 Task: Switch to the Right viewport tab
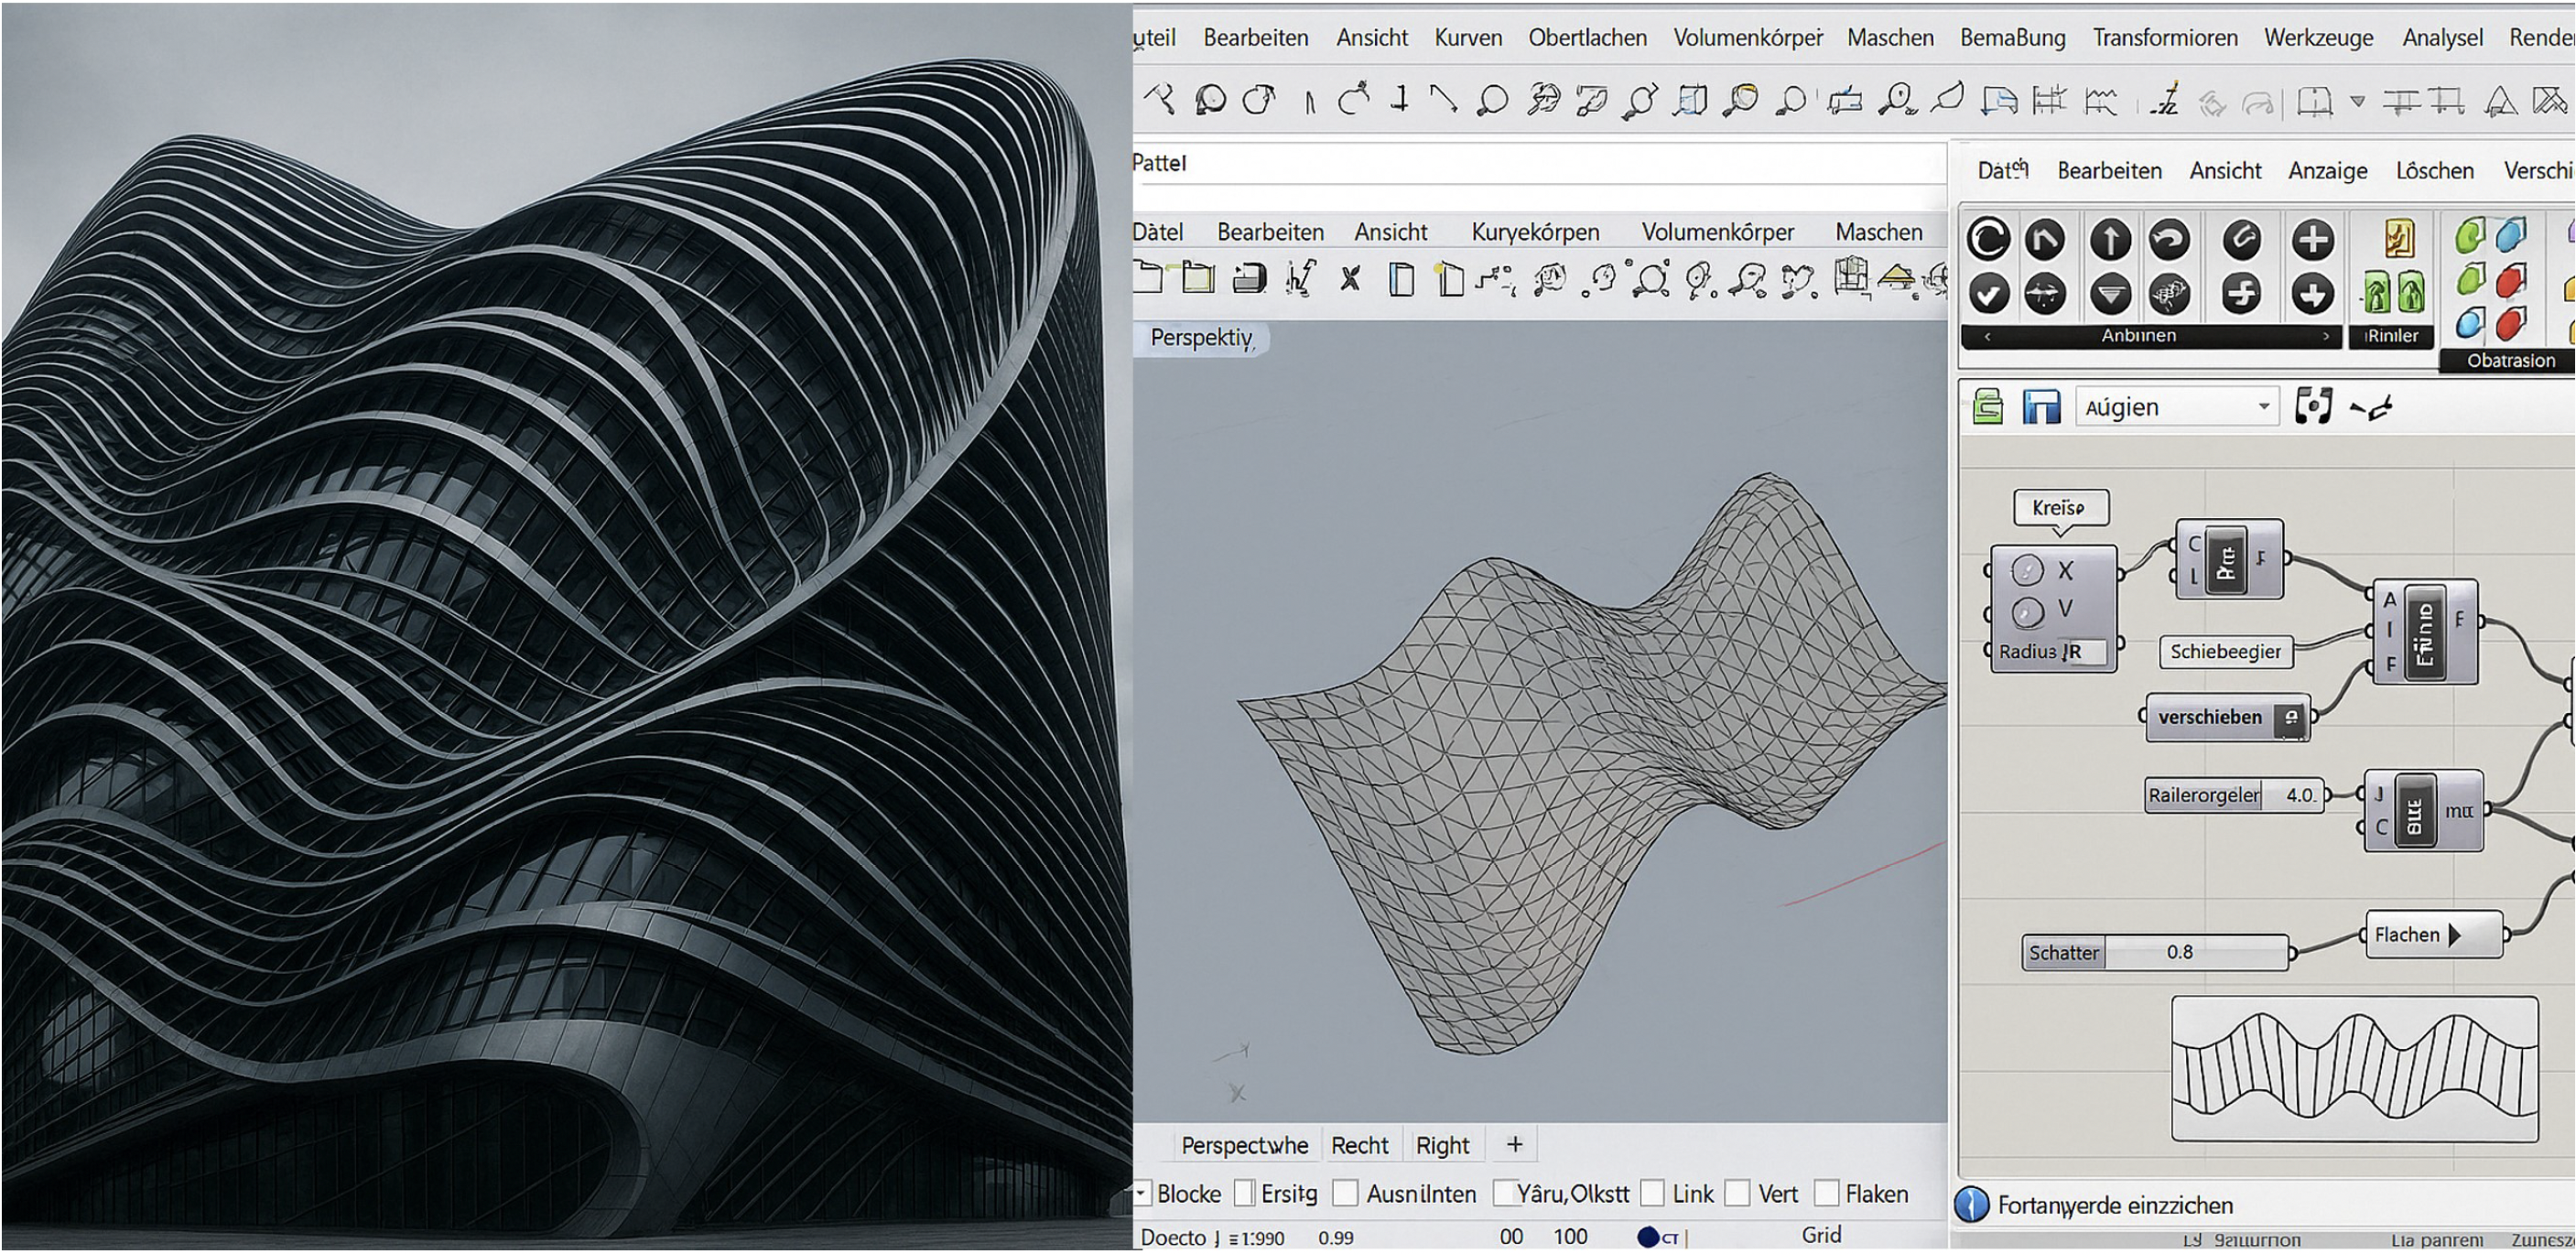1442,1145
